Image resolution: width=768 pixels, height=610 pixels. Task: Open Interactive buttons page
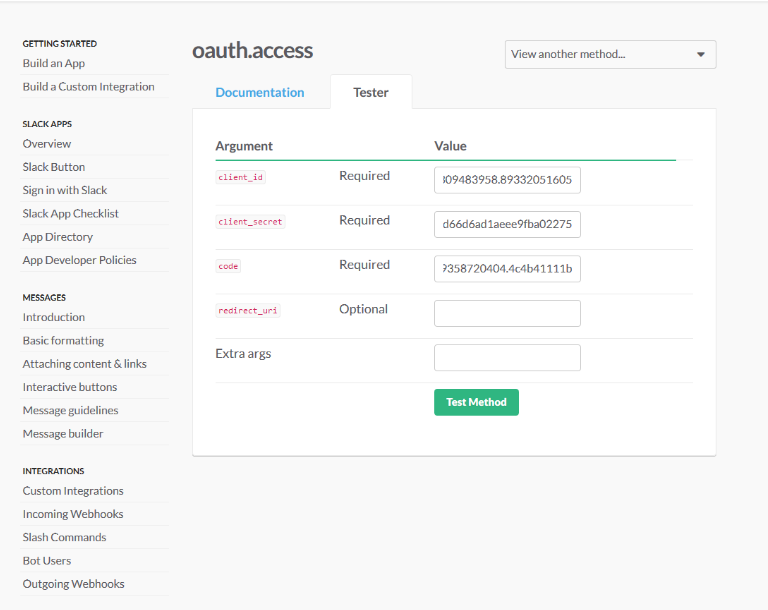tap(70, 387)
